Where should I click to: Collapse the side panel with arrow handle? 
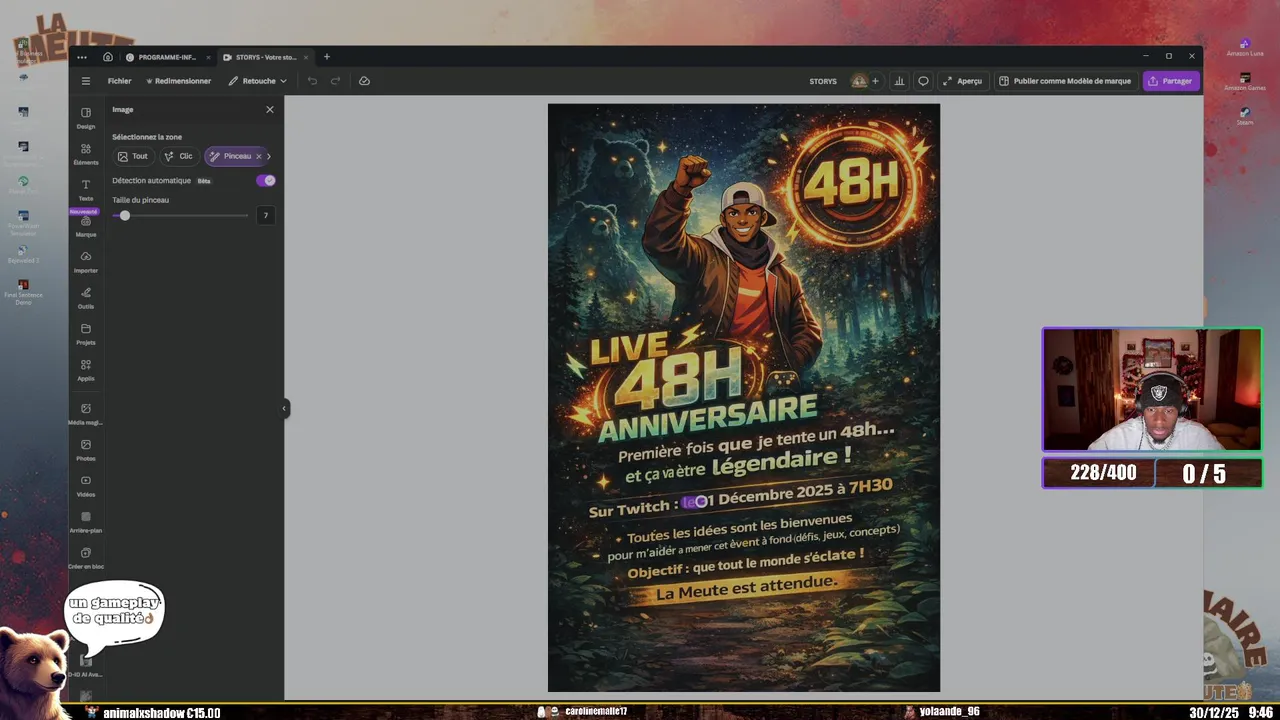tap(284, 408)
